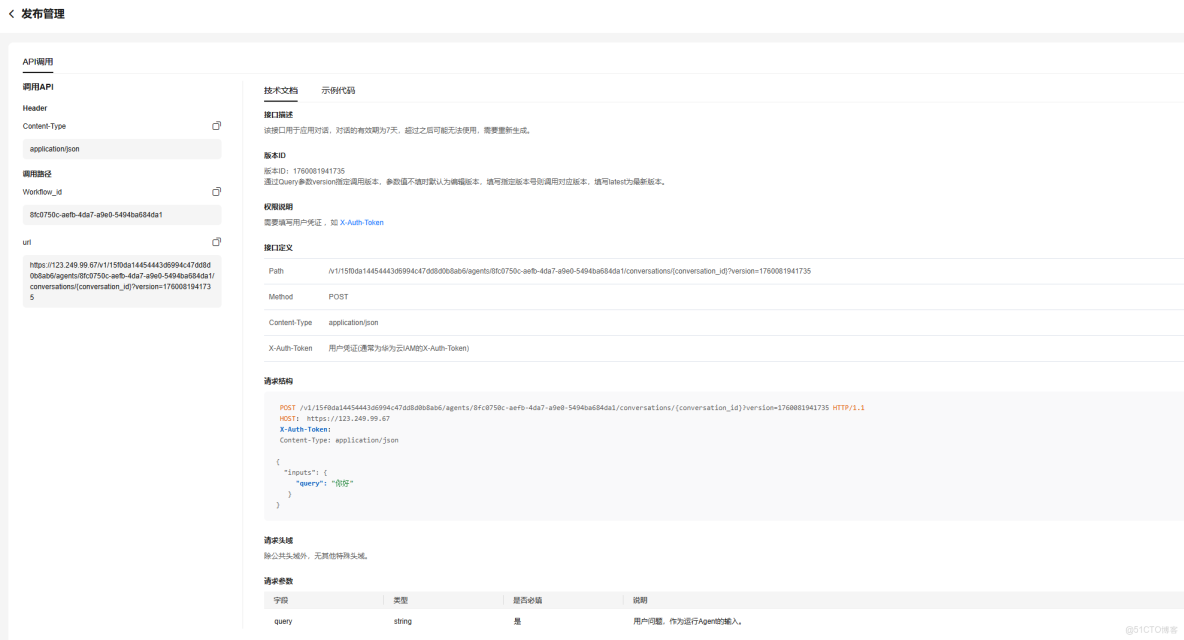Copy the Workflow_id value

click(x=216, y=190)
